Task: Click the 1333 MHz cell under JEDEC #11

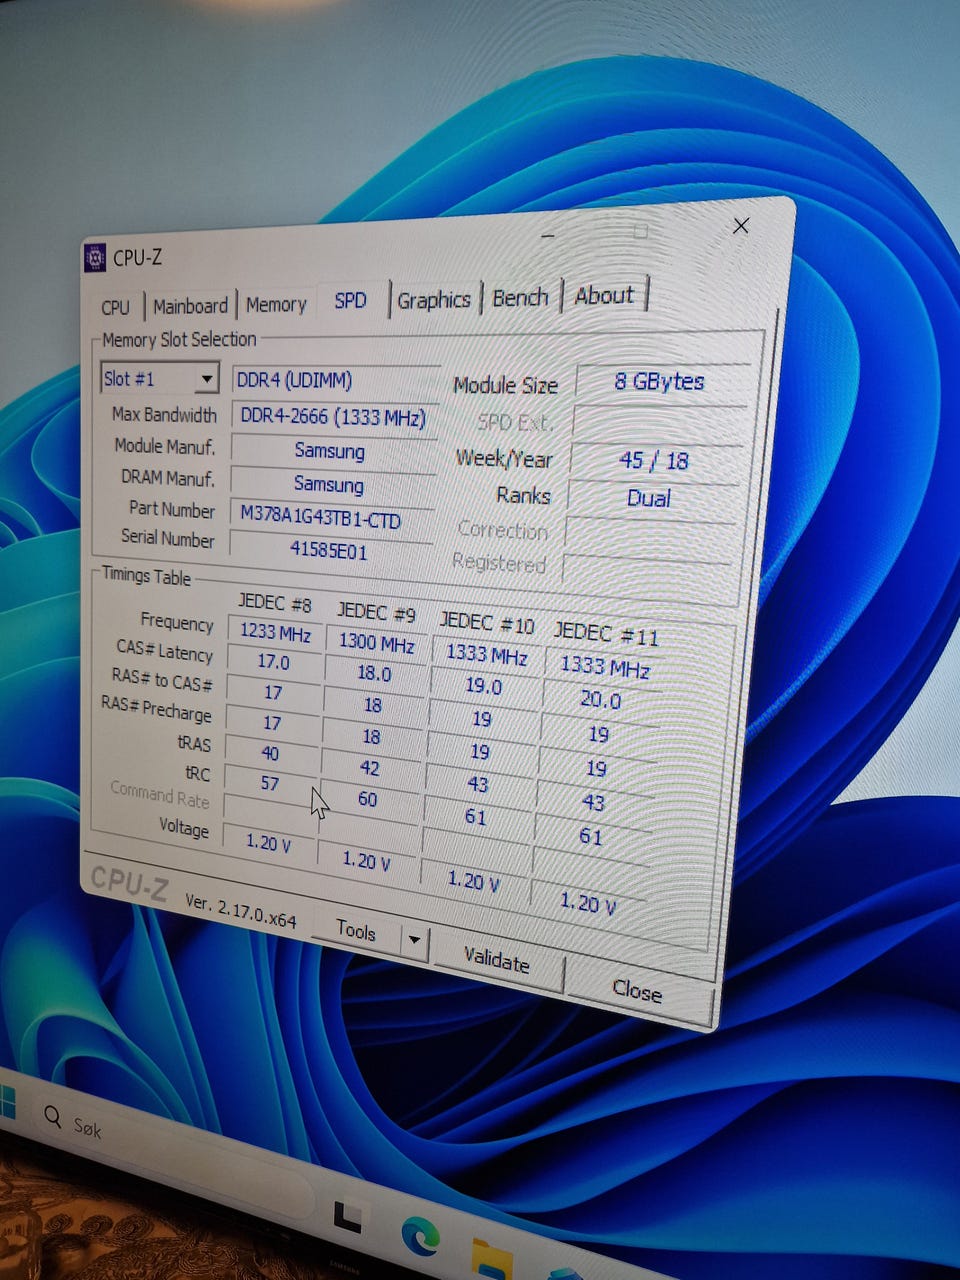Action: coord(605,667)
